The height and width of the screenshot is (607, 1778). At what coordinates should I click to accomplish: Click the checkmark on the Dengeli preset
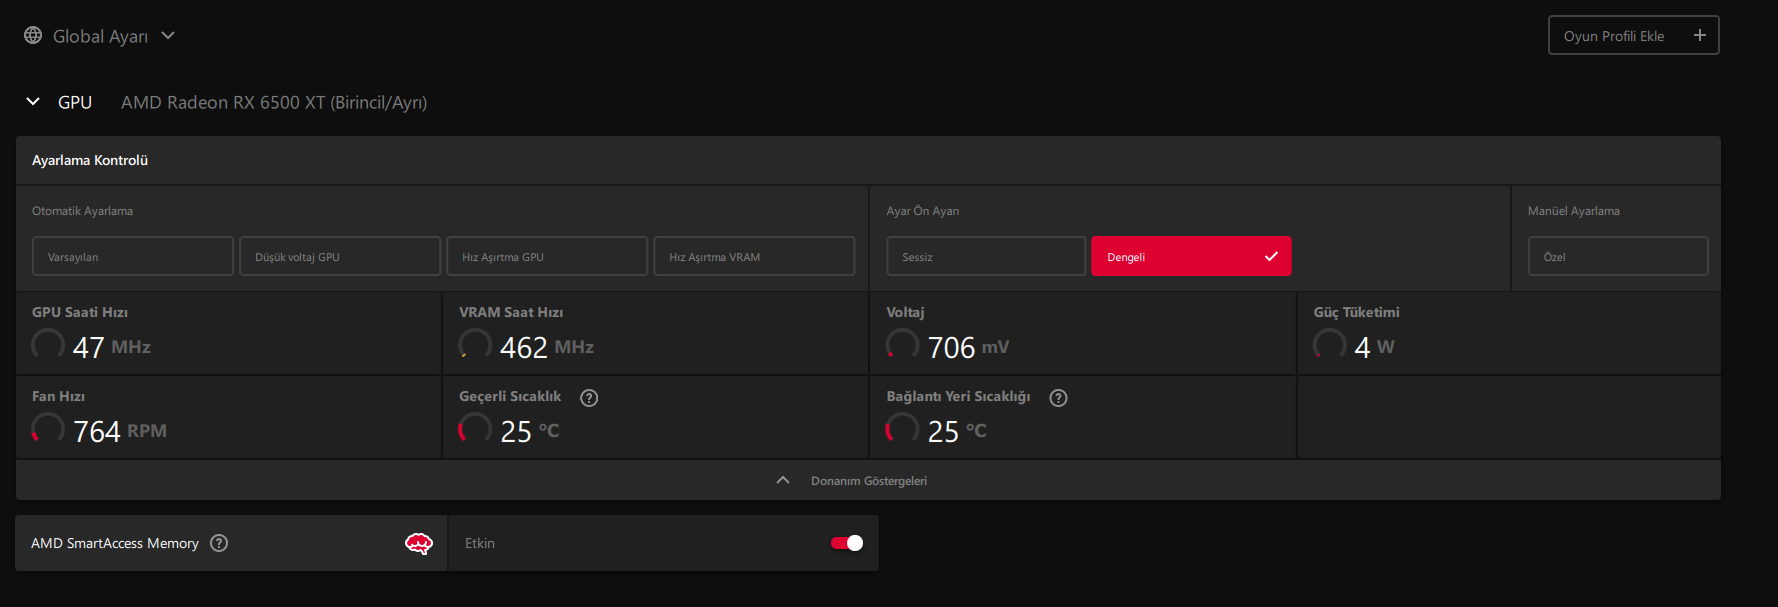1271,256
